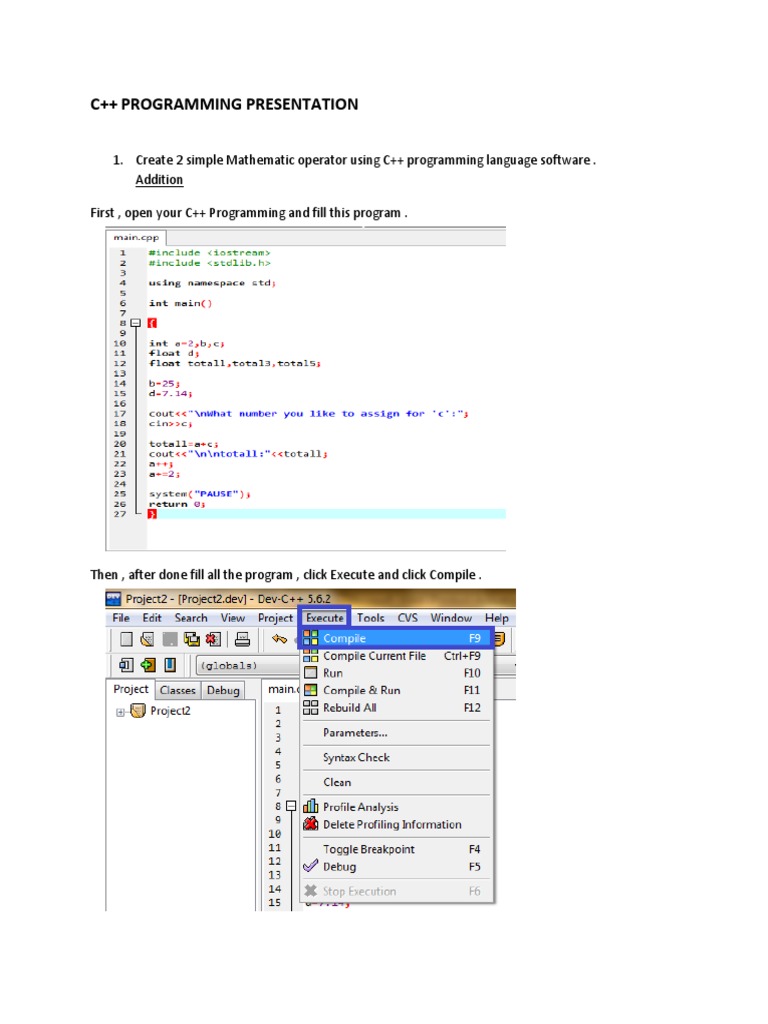Collapse fold marker at line 8 in Dev-C++ editor
768x1024 pixels.
291,806
